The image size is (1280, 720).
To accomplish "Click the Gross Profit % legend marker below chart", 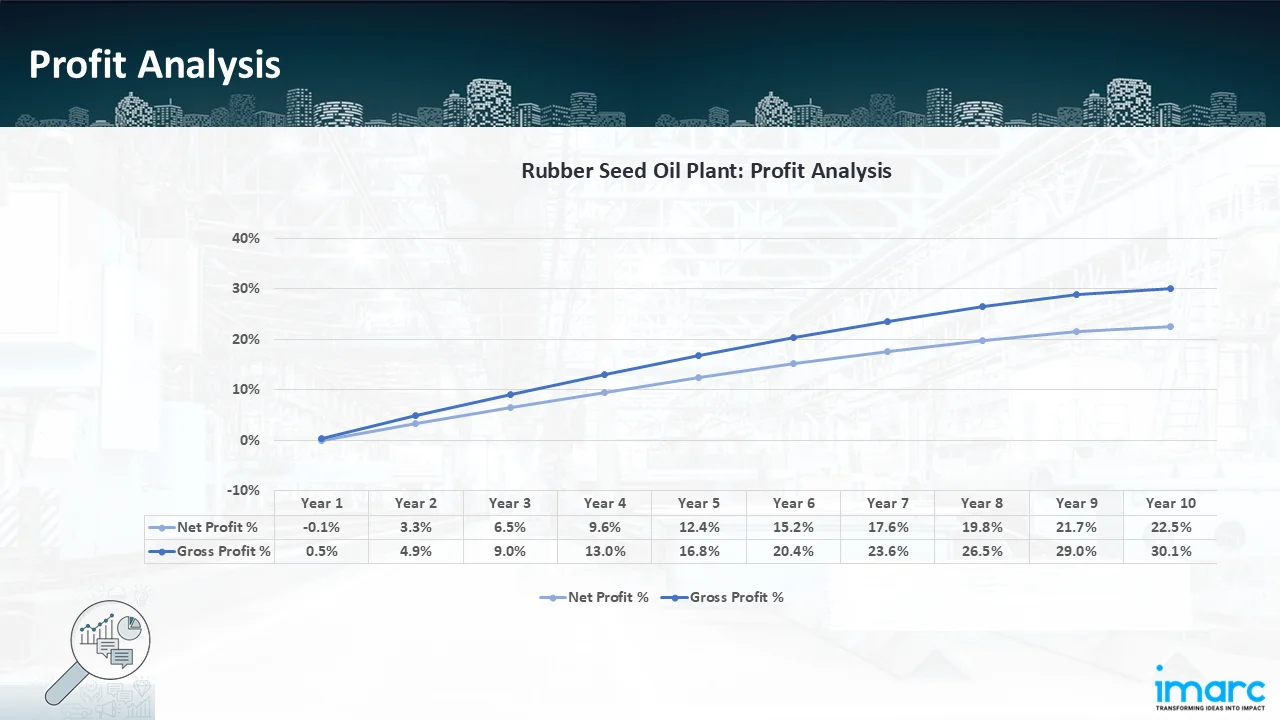I will 675,597.
